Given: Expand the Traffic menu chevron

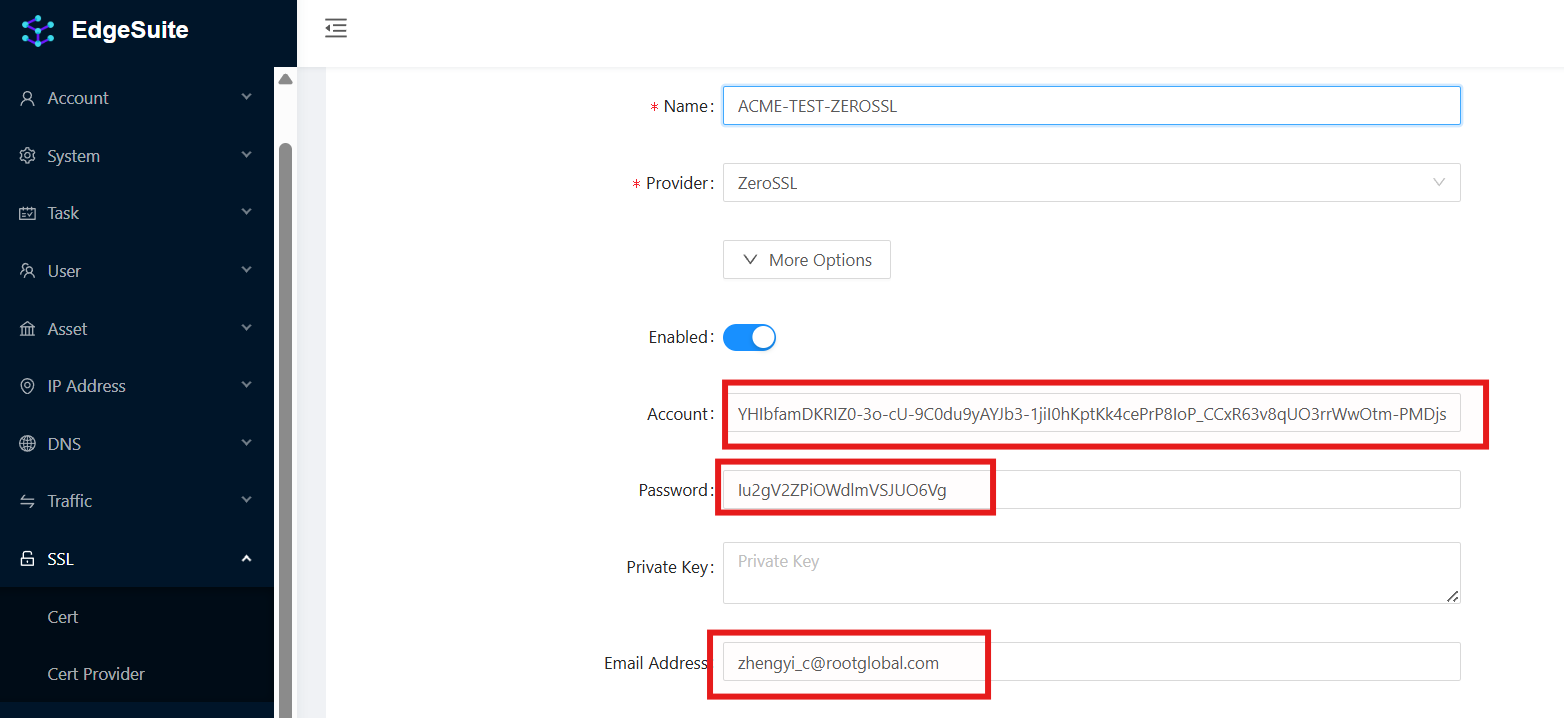Looking at the screenshot, I should click(x=246, y=501).
